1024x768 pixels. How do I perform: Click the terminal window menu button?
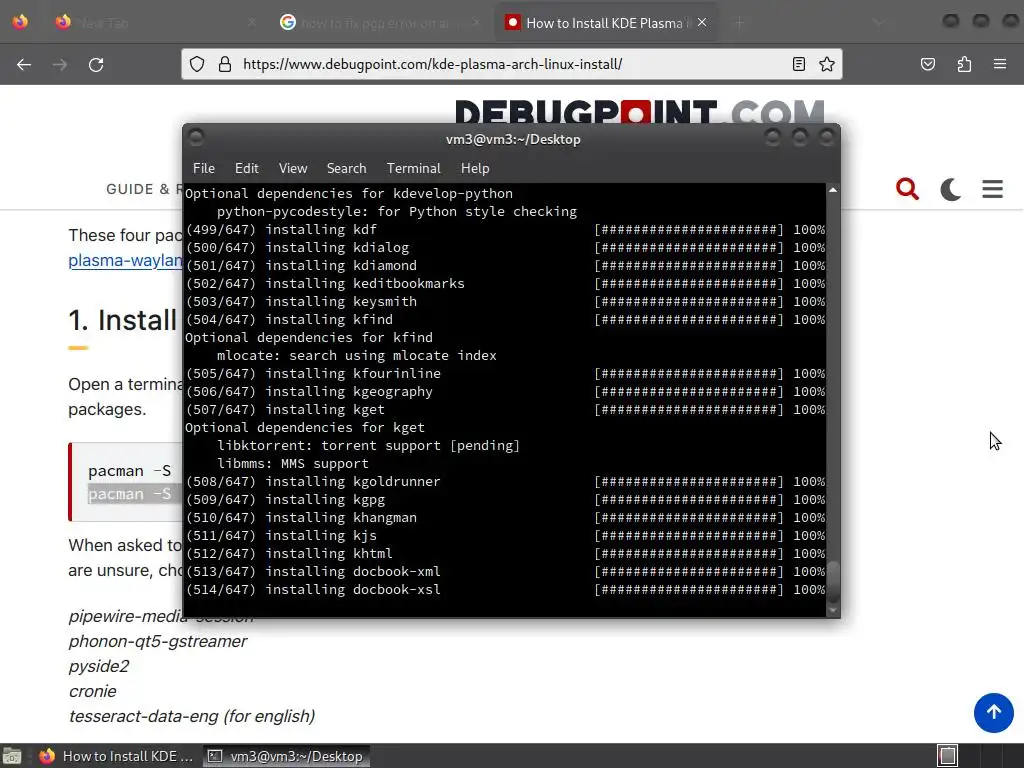[x=196, y=138]
